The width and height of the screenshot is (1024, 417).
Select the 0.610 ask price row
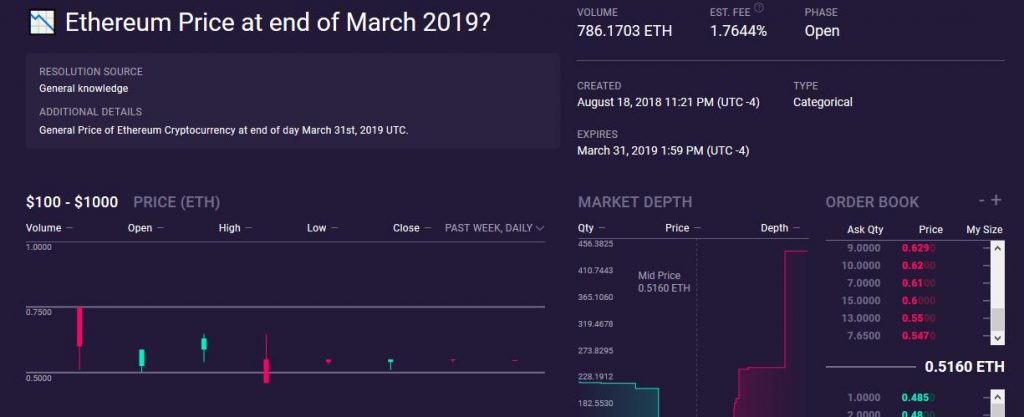(914, 283)
